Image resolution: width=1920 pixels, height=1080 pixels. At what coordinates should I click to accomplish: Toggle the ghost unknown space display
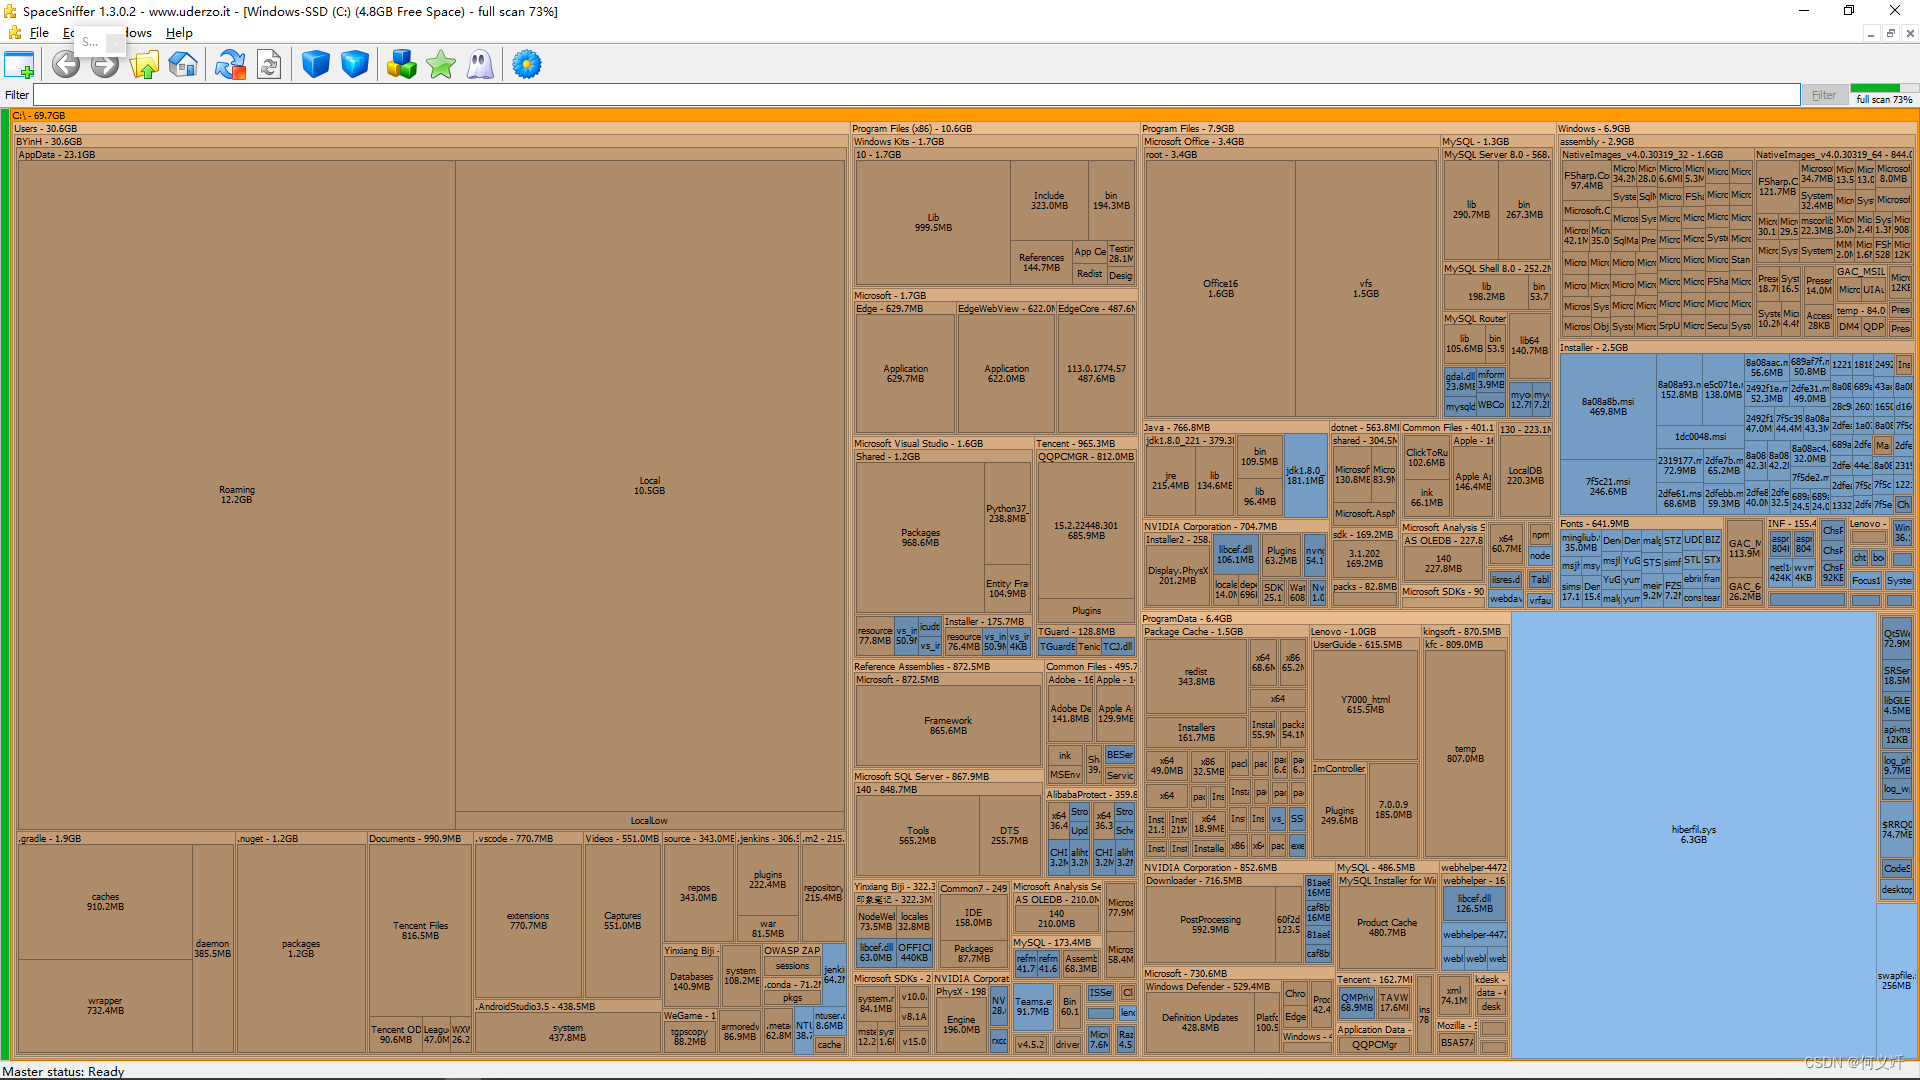point(480,65)
